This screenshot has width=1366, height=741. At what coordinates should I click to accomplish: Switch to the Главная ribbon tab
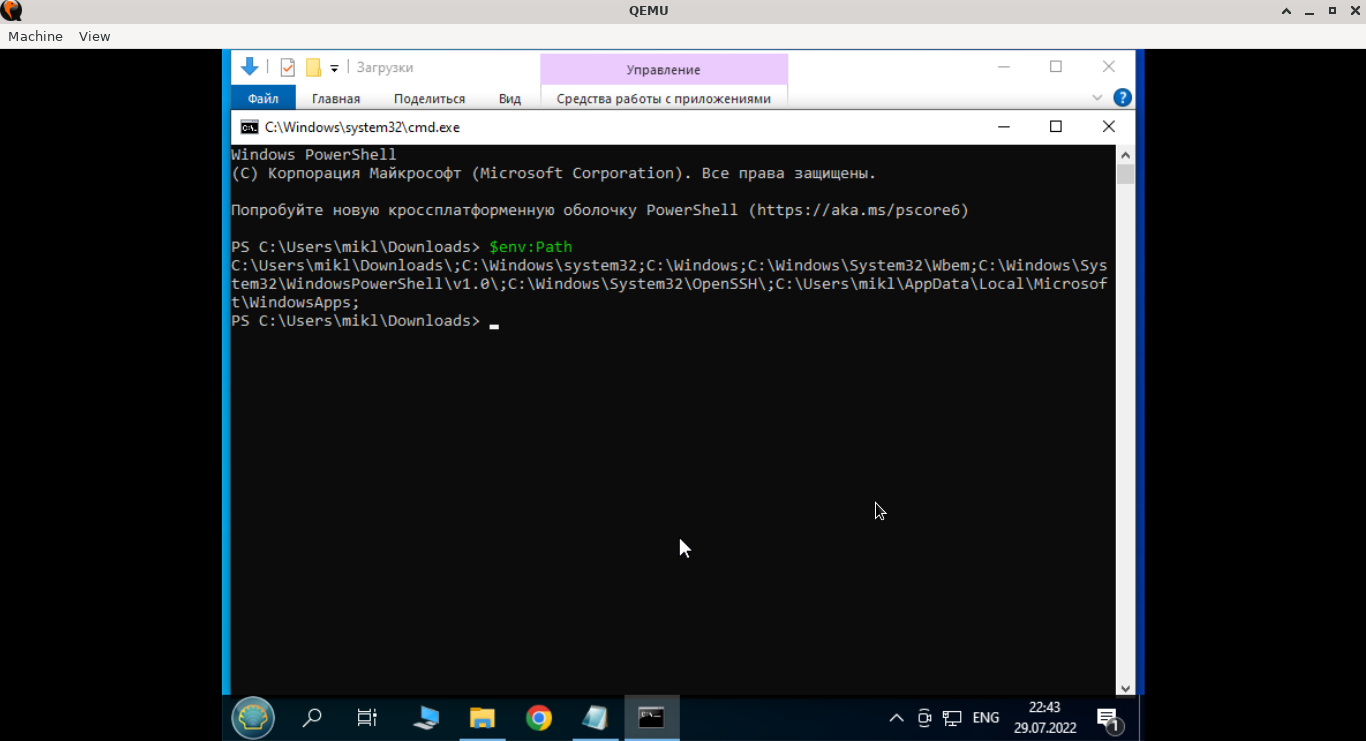335,98
